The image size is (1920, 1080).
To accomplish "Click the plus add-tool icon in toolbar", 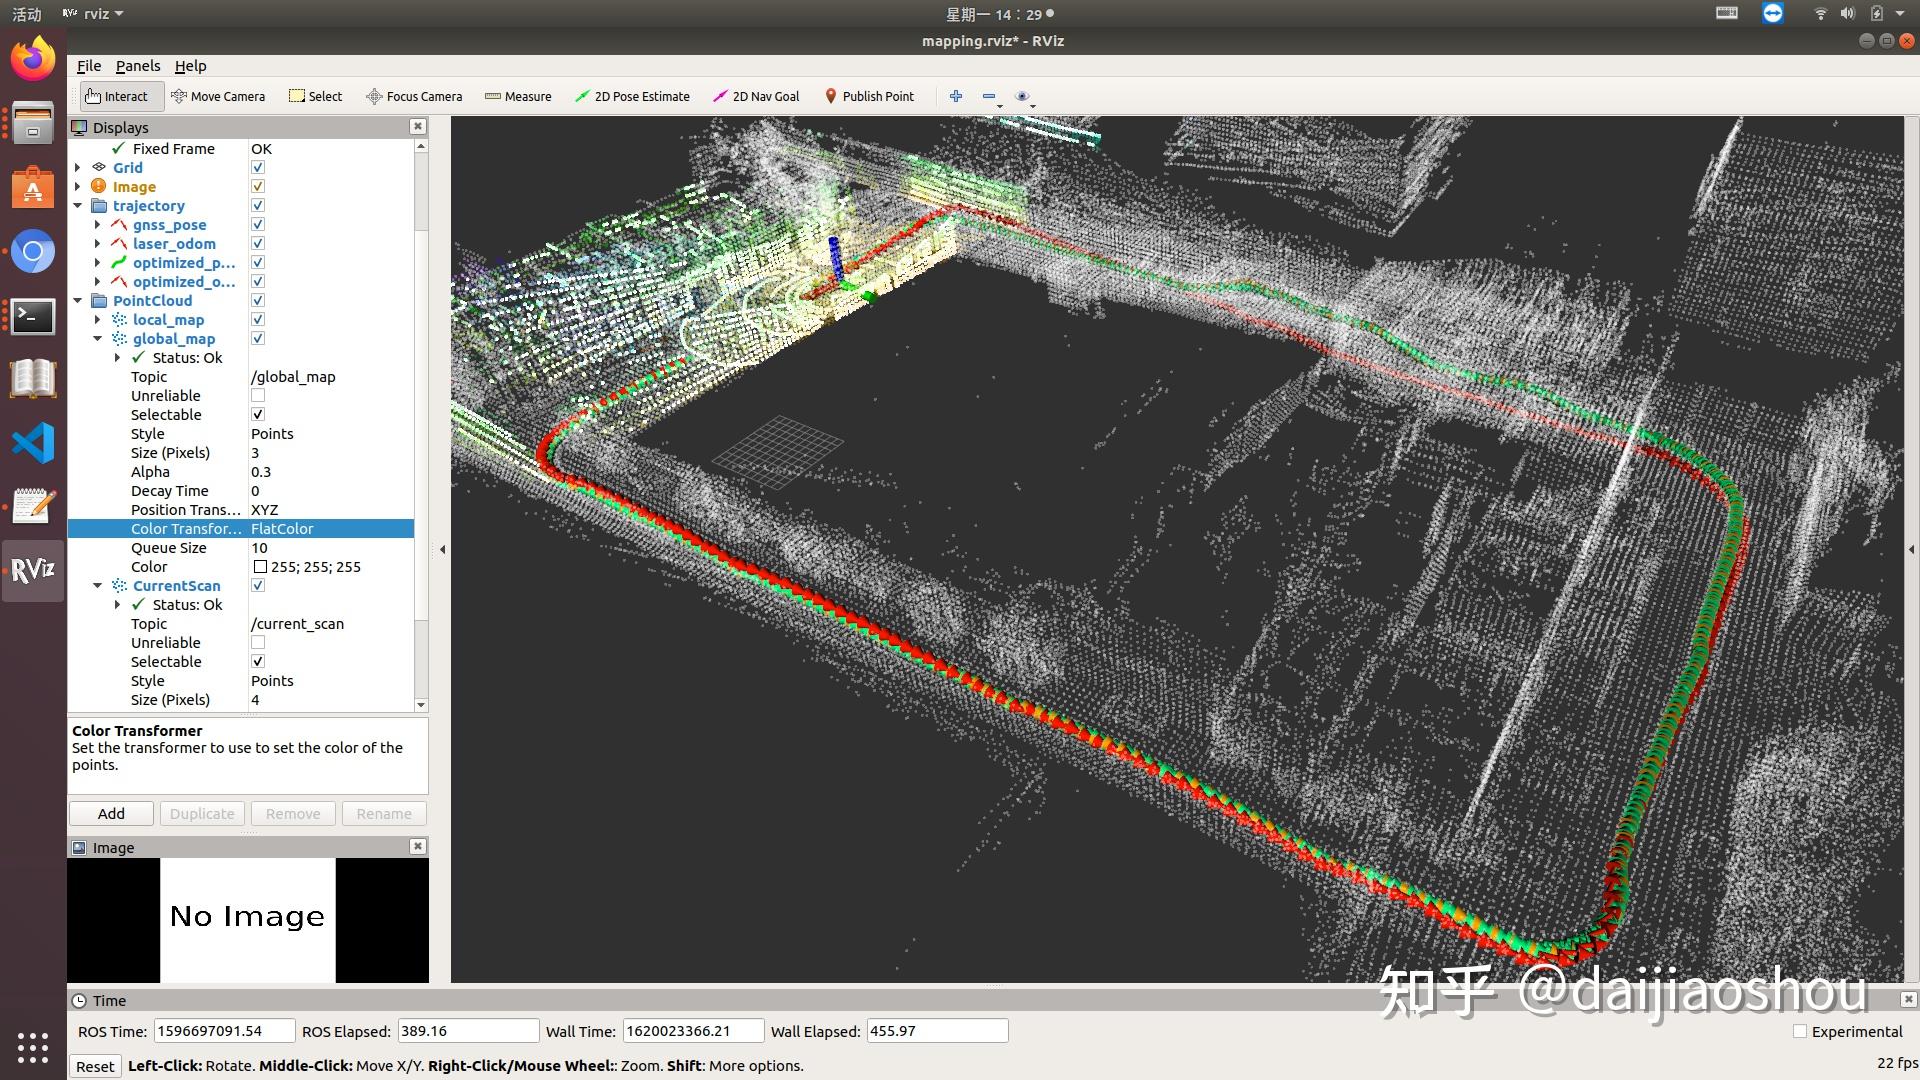I will (956, 96).
